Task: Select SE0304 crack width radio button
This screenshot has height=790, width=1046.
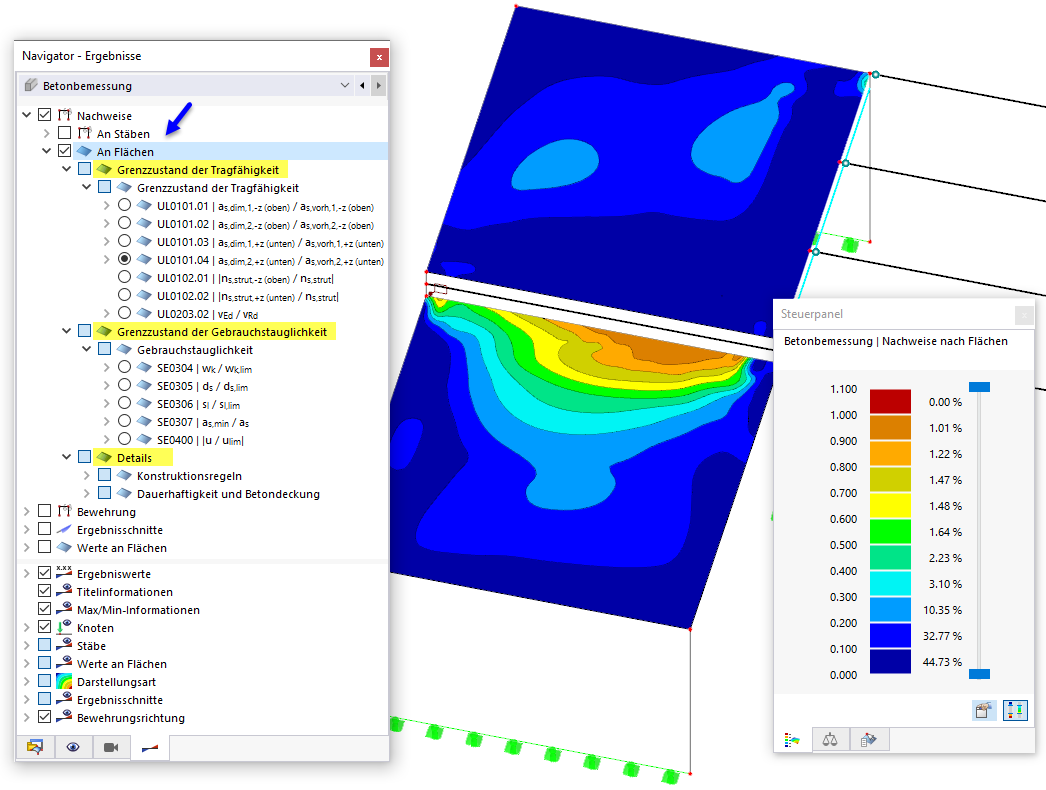Action: (x=124, y=368)
